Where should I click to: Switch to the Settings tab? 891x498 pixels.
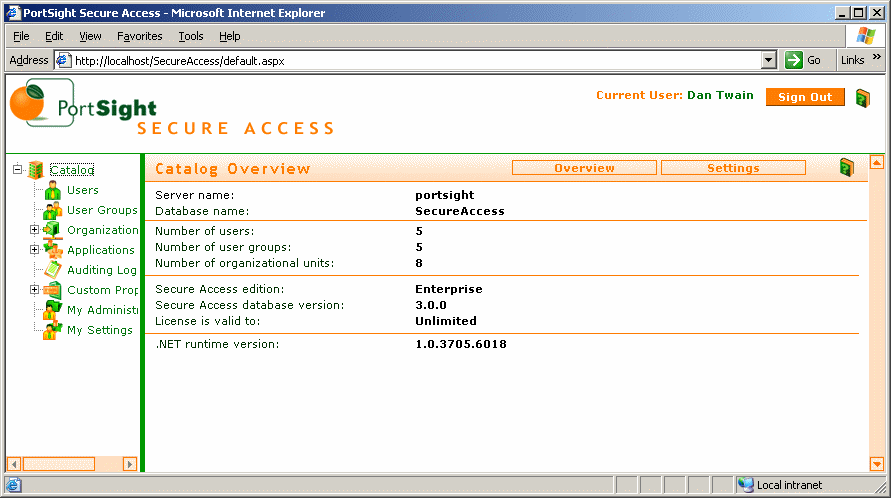pos(733,168)
